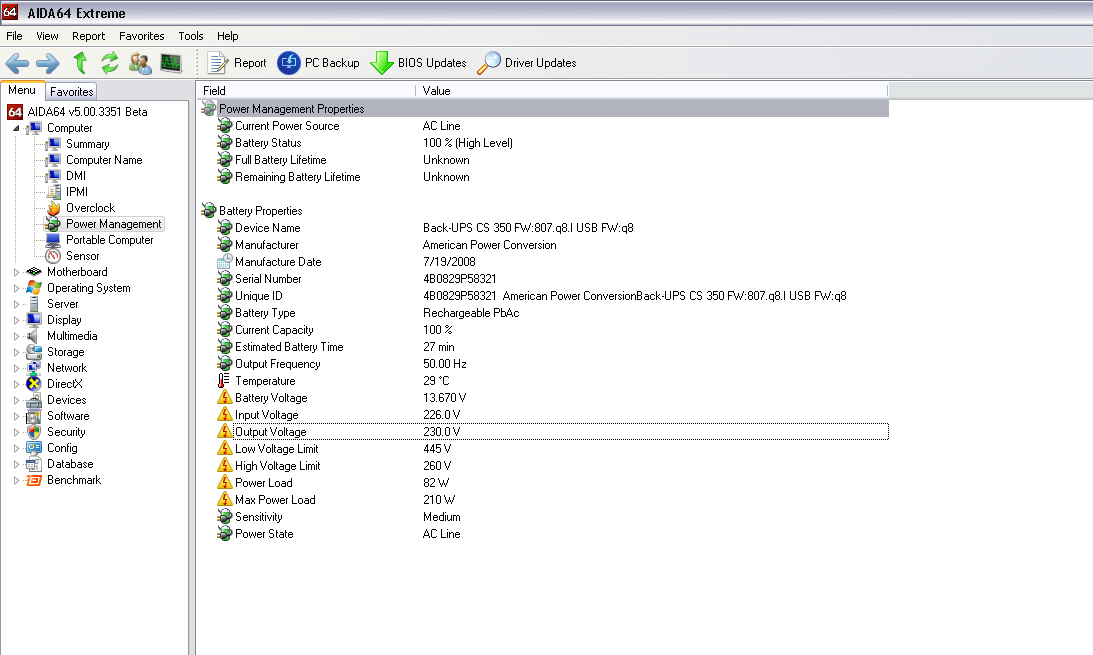Click the Device Name field row
This screenshot has height=655, width=1093.
click(552, 228)
